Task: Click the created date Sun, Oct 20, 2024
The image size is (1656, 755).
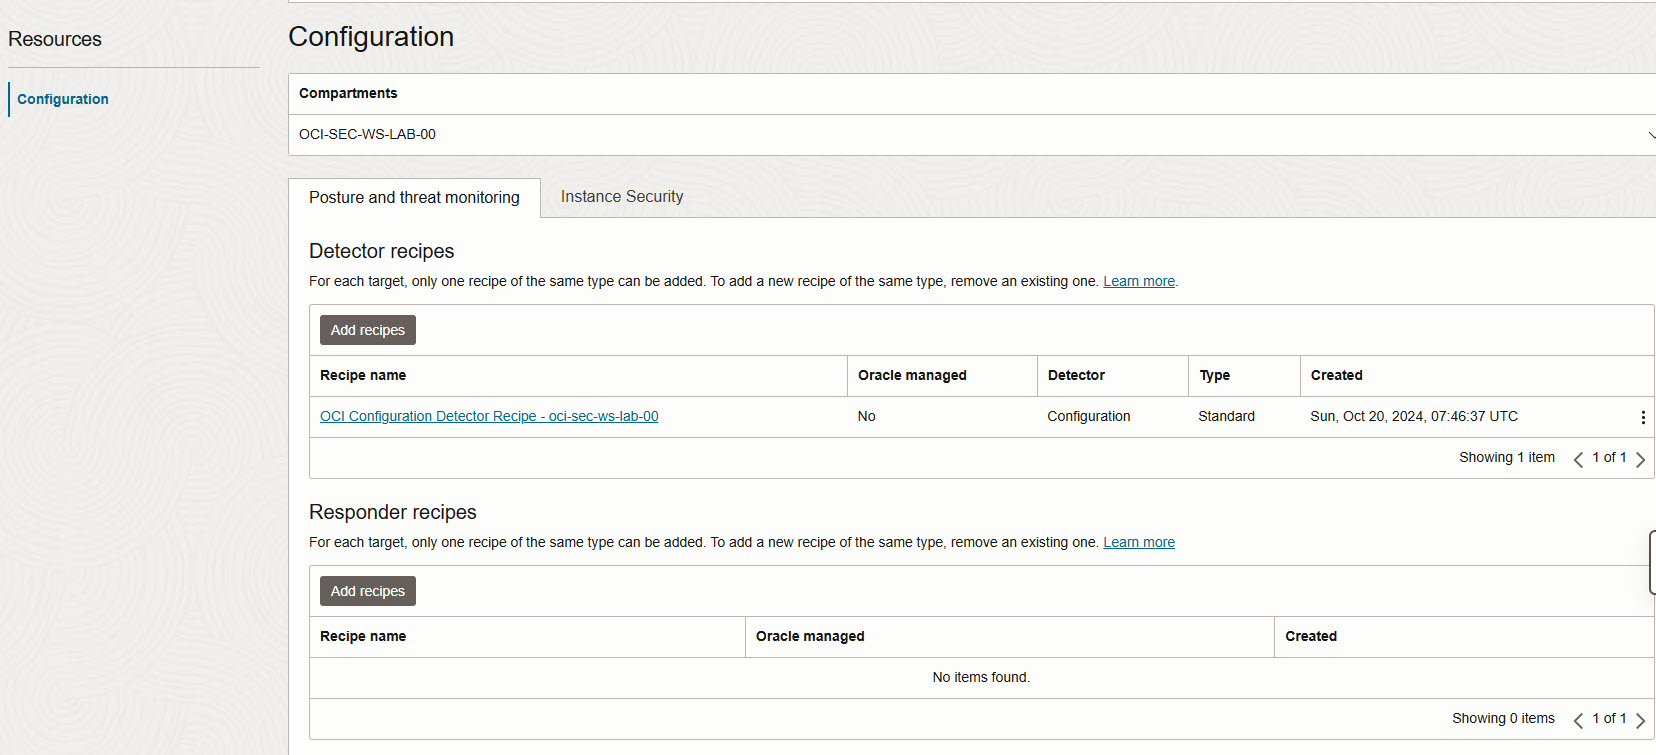Action: pyautogui.click(x=1414, y=416)
